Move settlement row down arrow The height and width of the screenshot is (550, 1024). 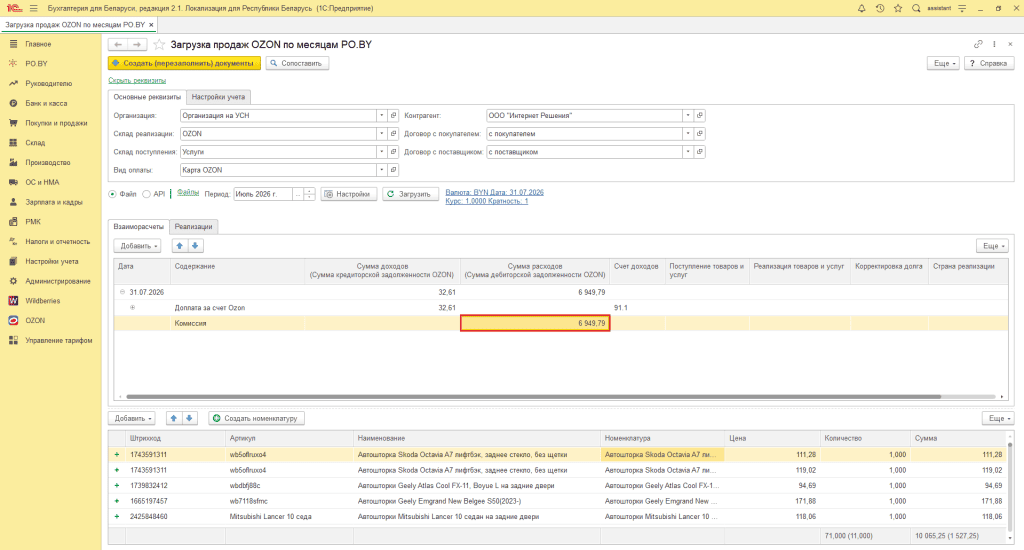(x=195, y=246)
